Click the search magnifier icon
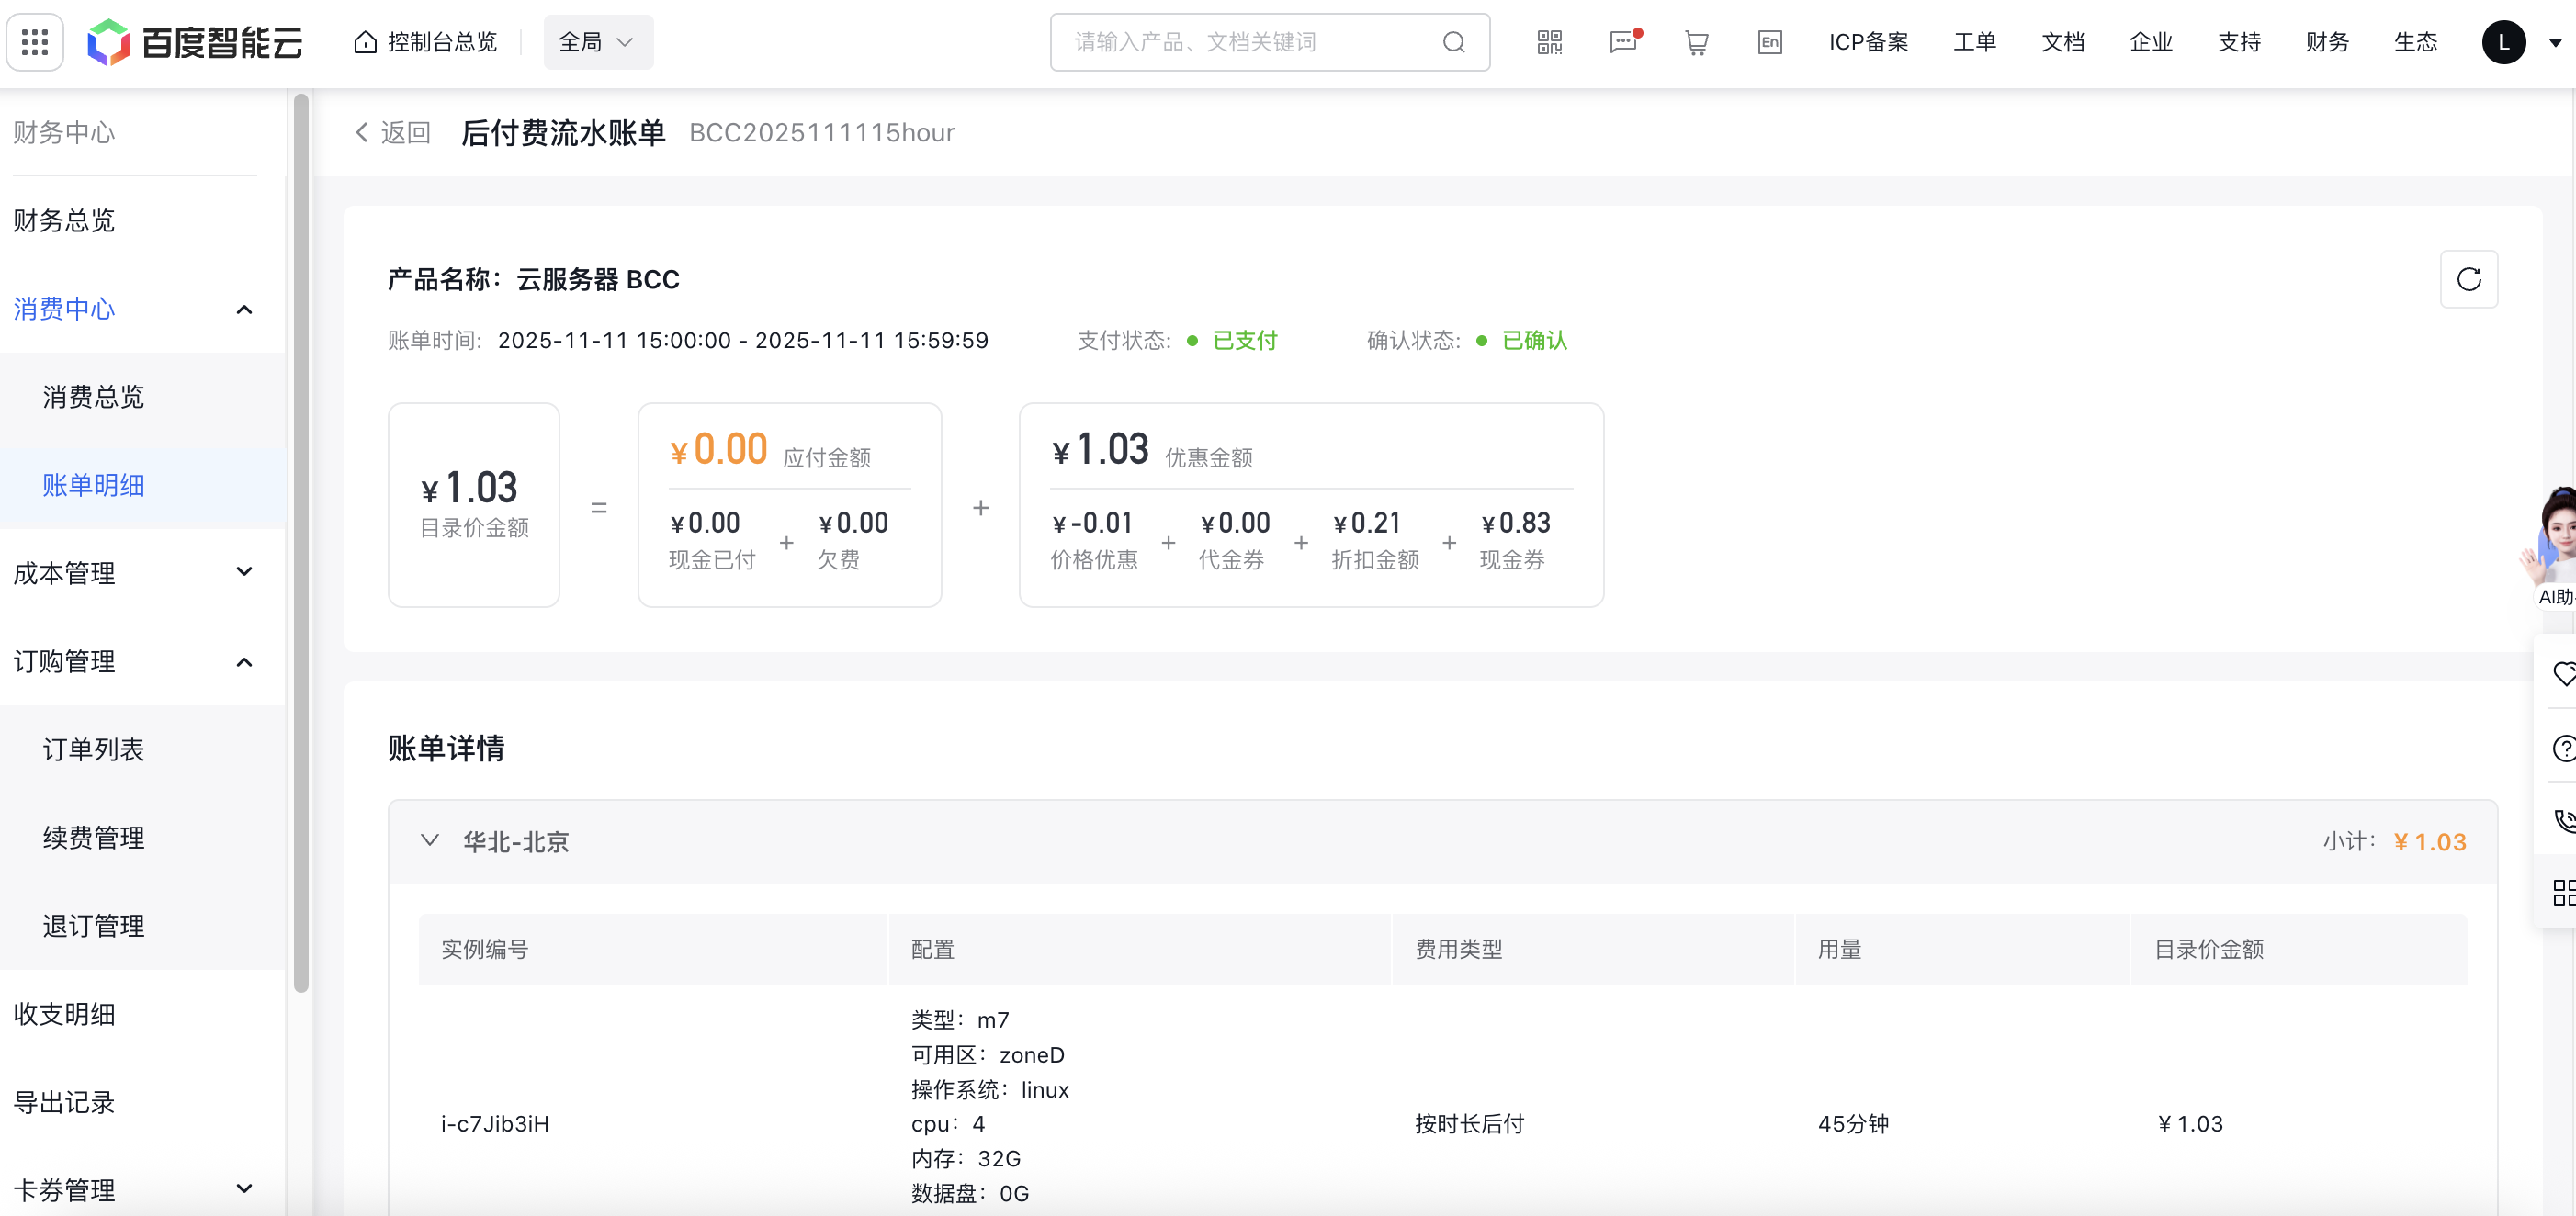The height and width of the screenshot is (1216, 2576). point(1454,42)
